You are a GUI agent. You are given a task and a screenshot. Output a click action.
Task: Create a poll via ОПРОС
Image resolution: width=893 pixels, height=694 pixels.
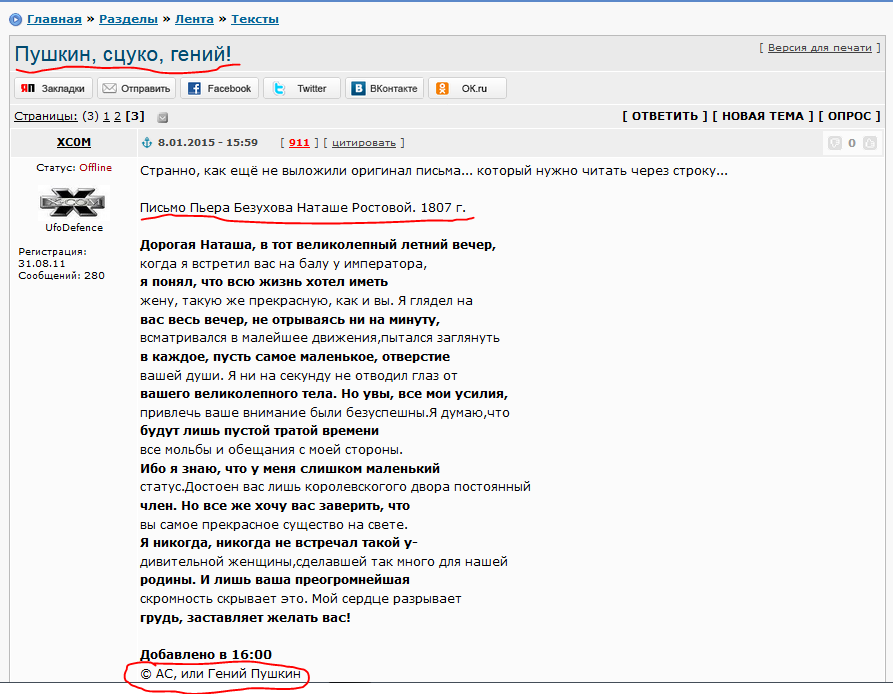850,116
